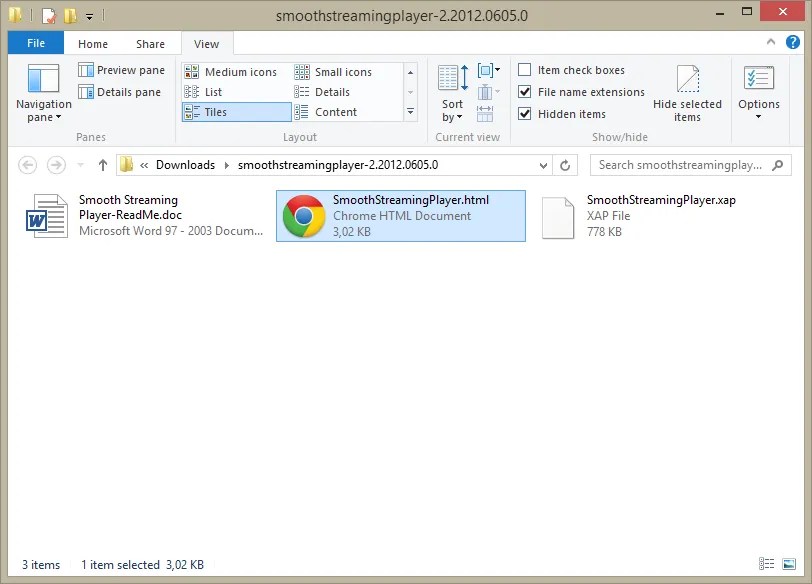812x584 pixels.
Task: Click Properties icon in quick access toolbar
Action: tap(48, 16)
